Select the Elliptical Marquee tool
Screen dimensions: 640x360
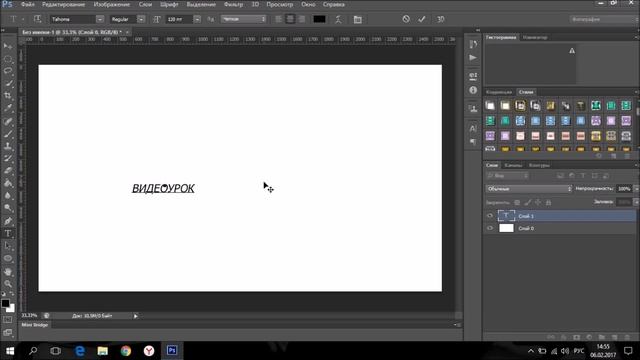coord(8,59)
